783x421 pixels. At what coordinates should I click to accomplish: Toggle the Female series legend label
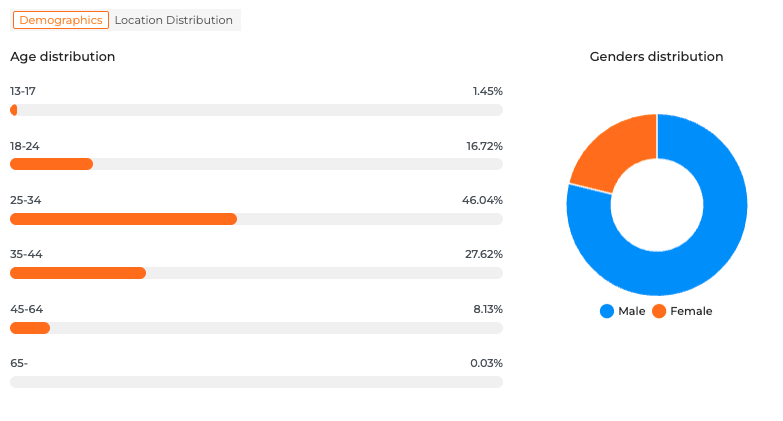click(691, 311)
